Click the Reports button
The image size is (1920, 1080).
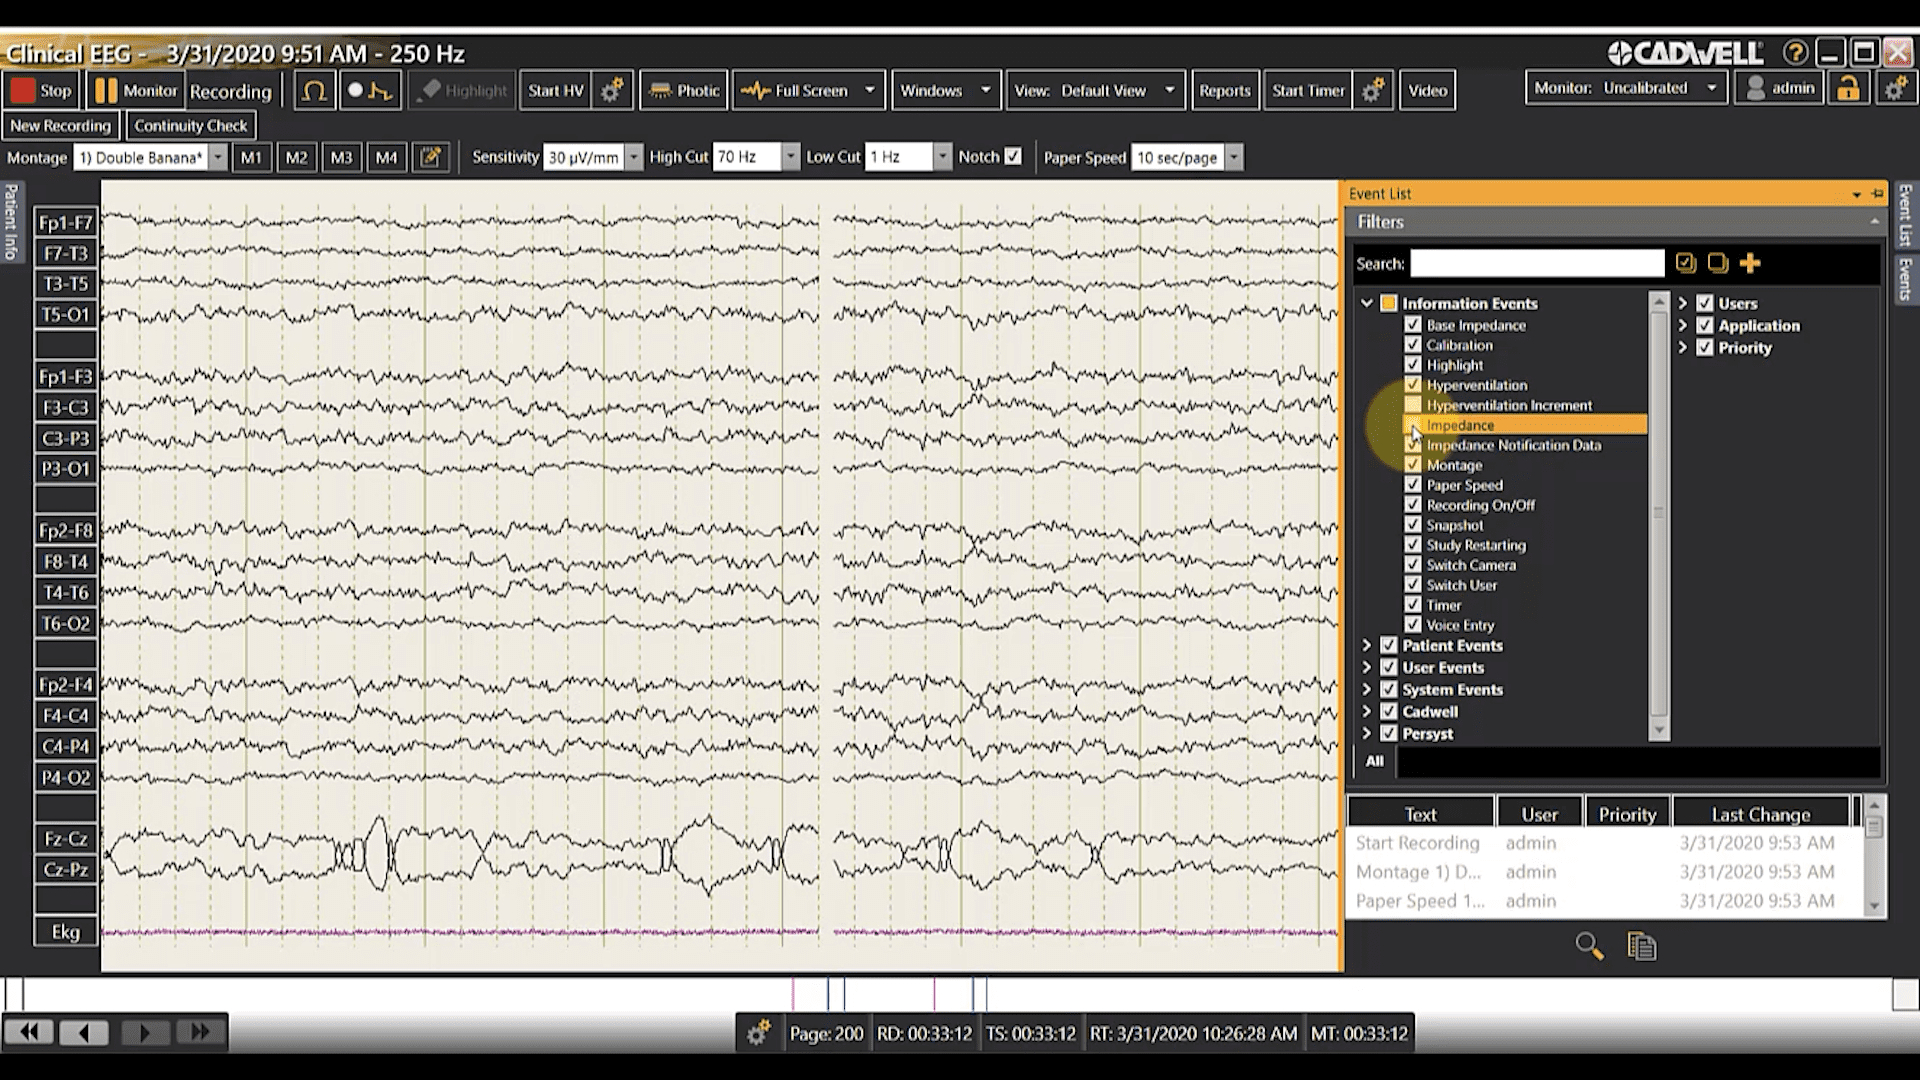tap(1224, 91)
